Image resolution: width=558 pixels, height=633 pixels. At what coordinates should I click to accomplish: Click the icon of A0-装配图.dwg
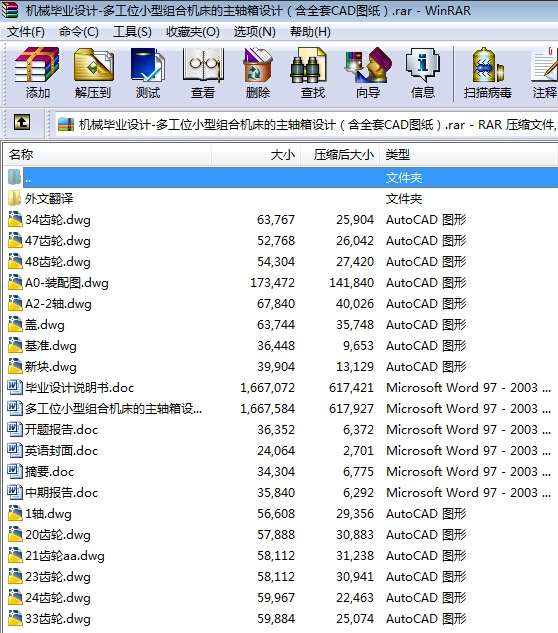point(15,282)
